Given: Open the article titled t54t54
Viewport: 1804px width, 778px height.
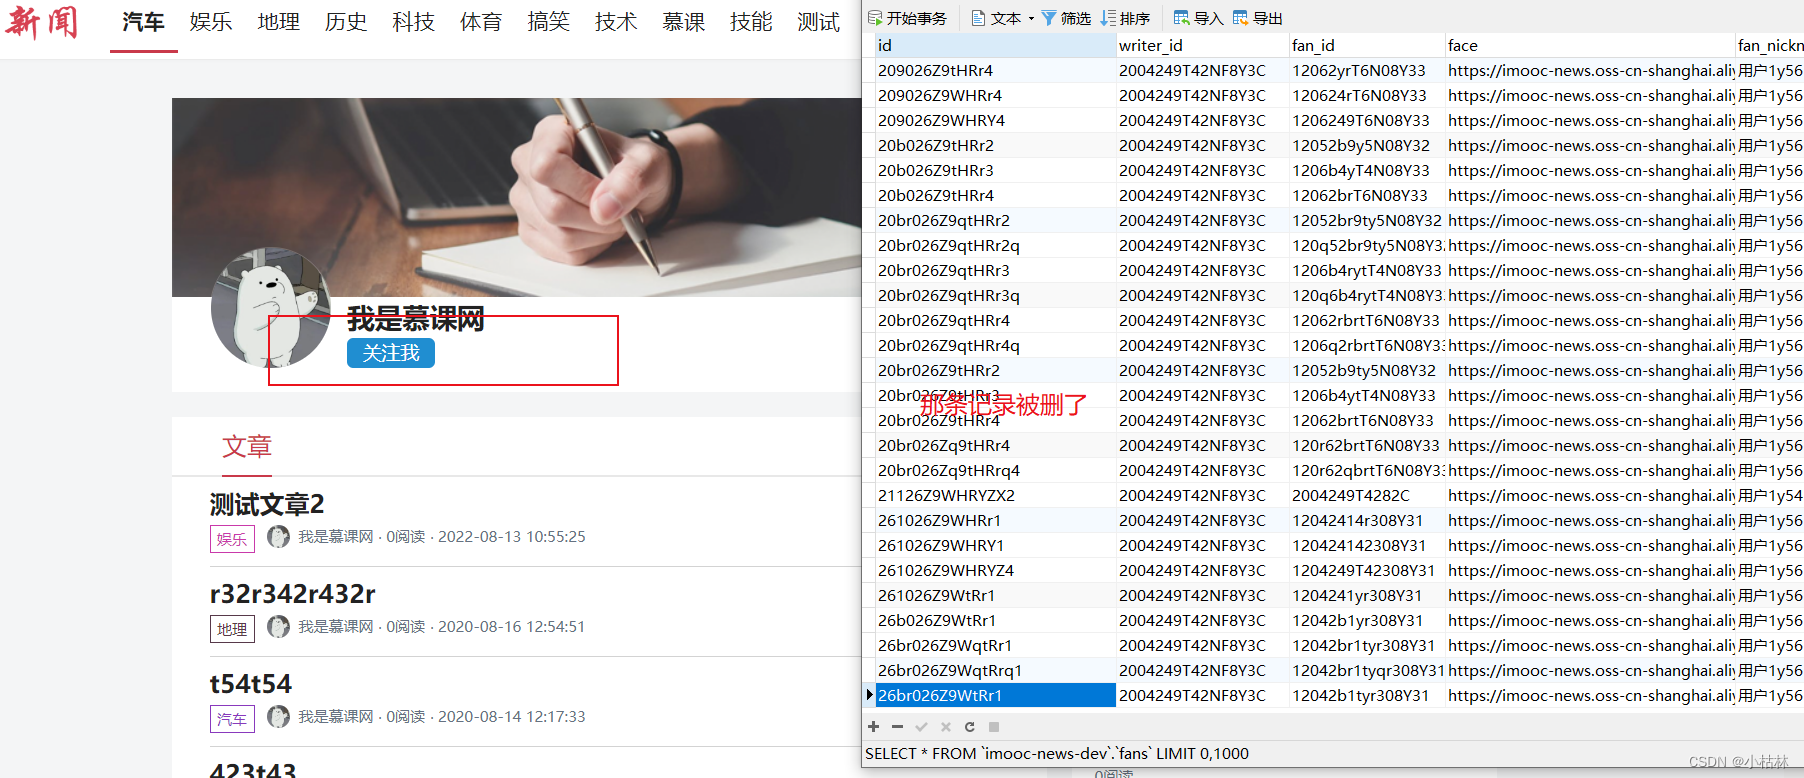Looking at the screenshot, I should 251,684.
